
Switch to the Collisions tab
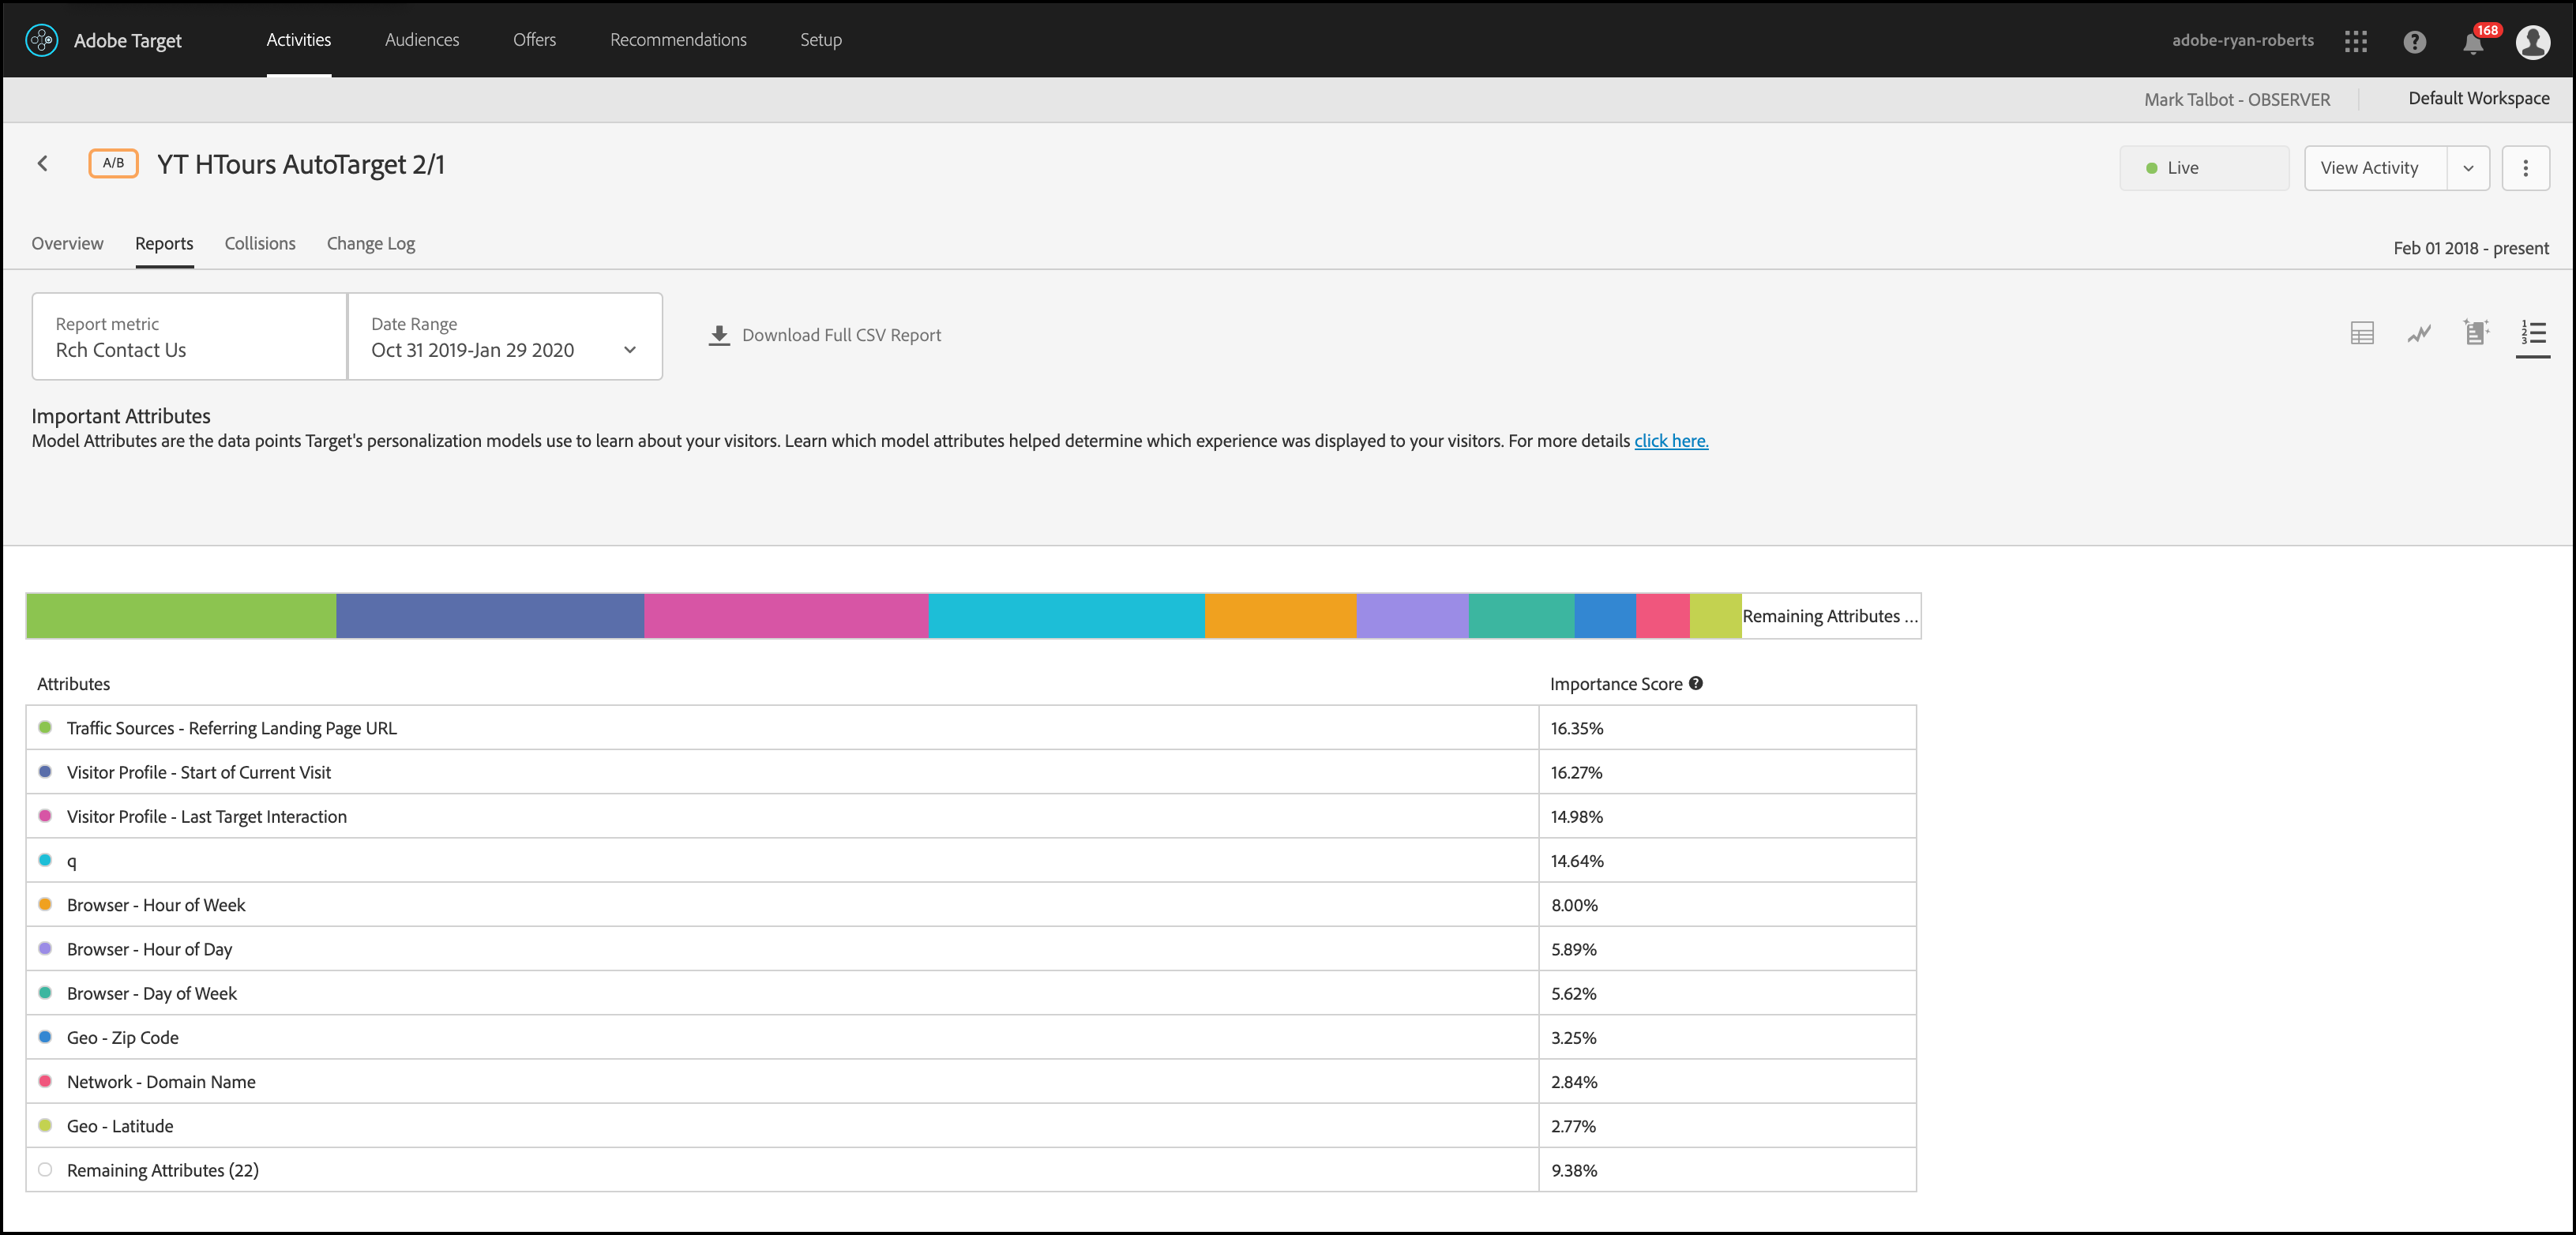(260, 243)
